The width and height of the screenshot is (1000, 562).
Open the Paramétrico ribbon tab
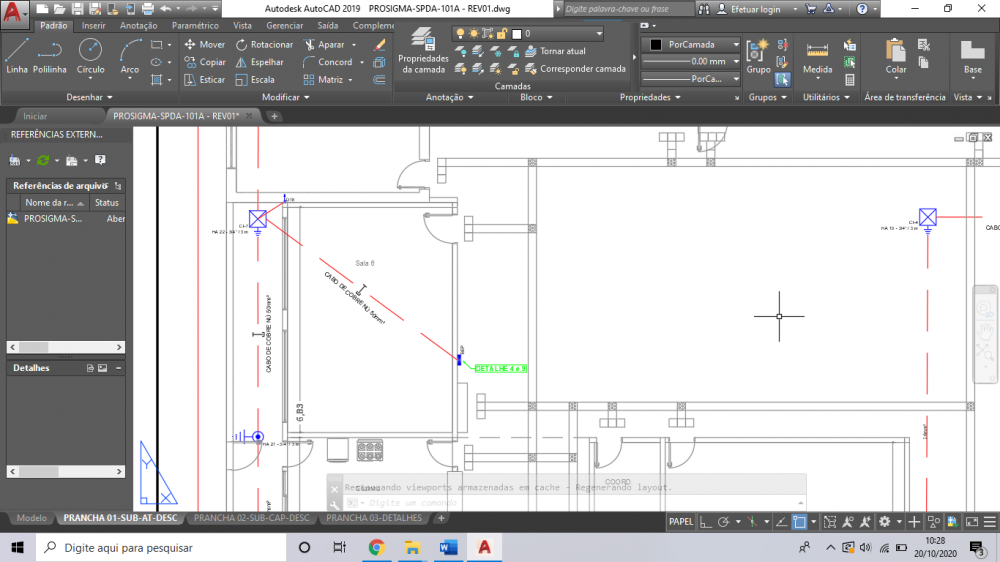(195, 26)
